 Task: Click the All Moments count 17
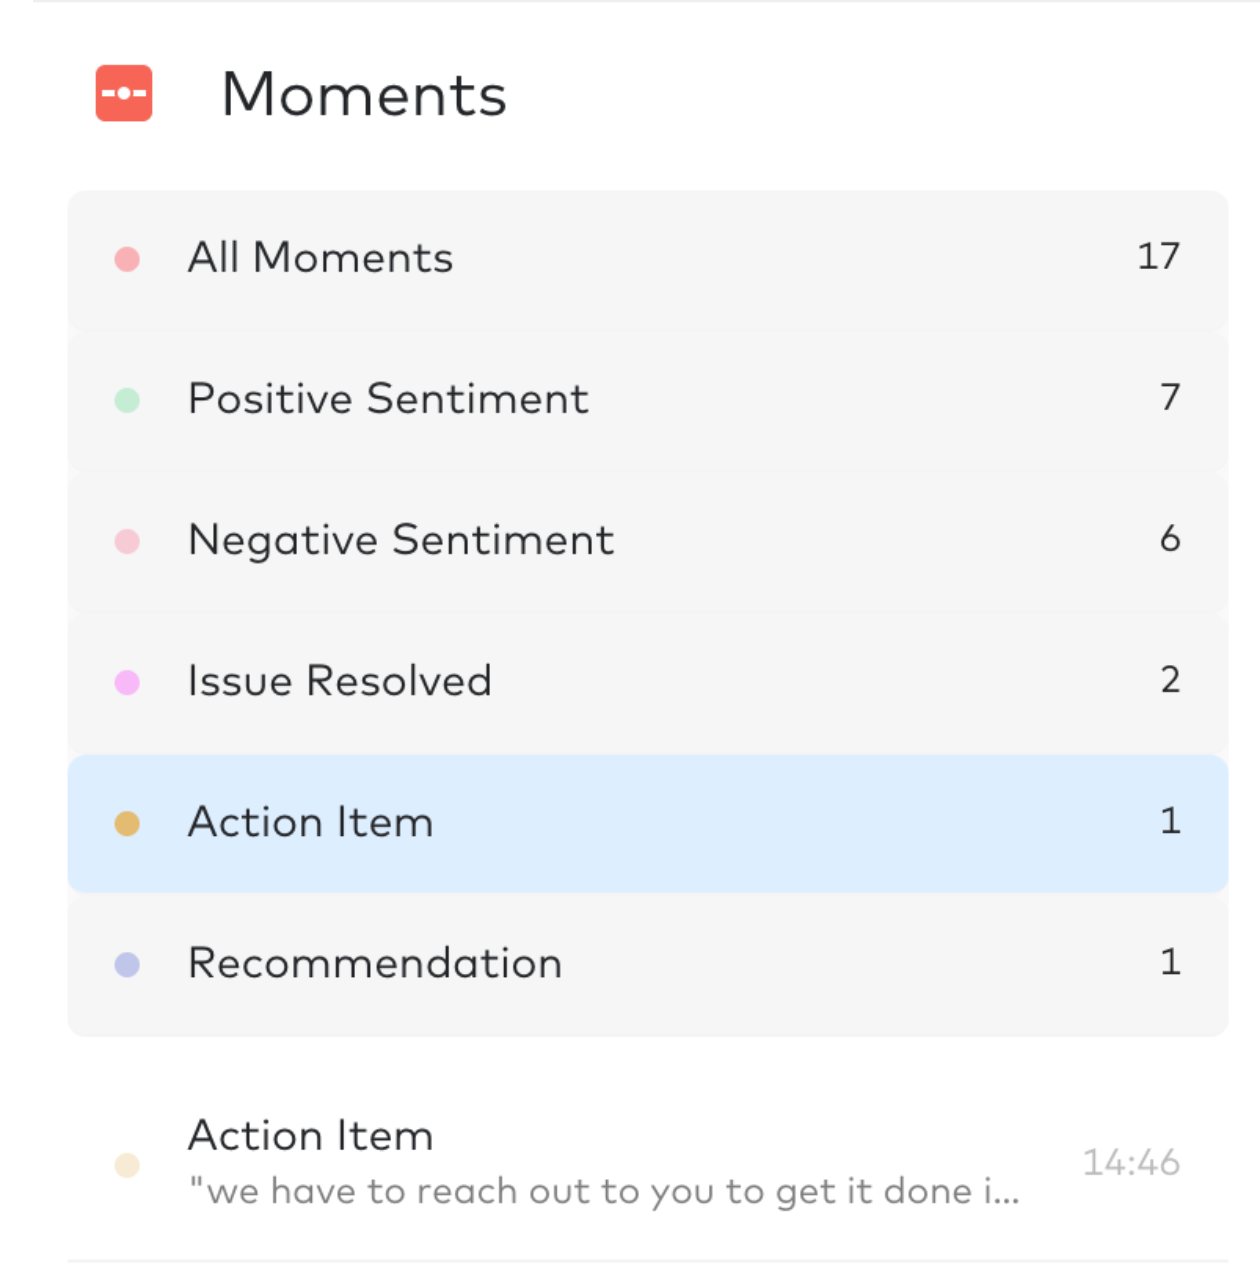pos(1158,257)
